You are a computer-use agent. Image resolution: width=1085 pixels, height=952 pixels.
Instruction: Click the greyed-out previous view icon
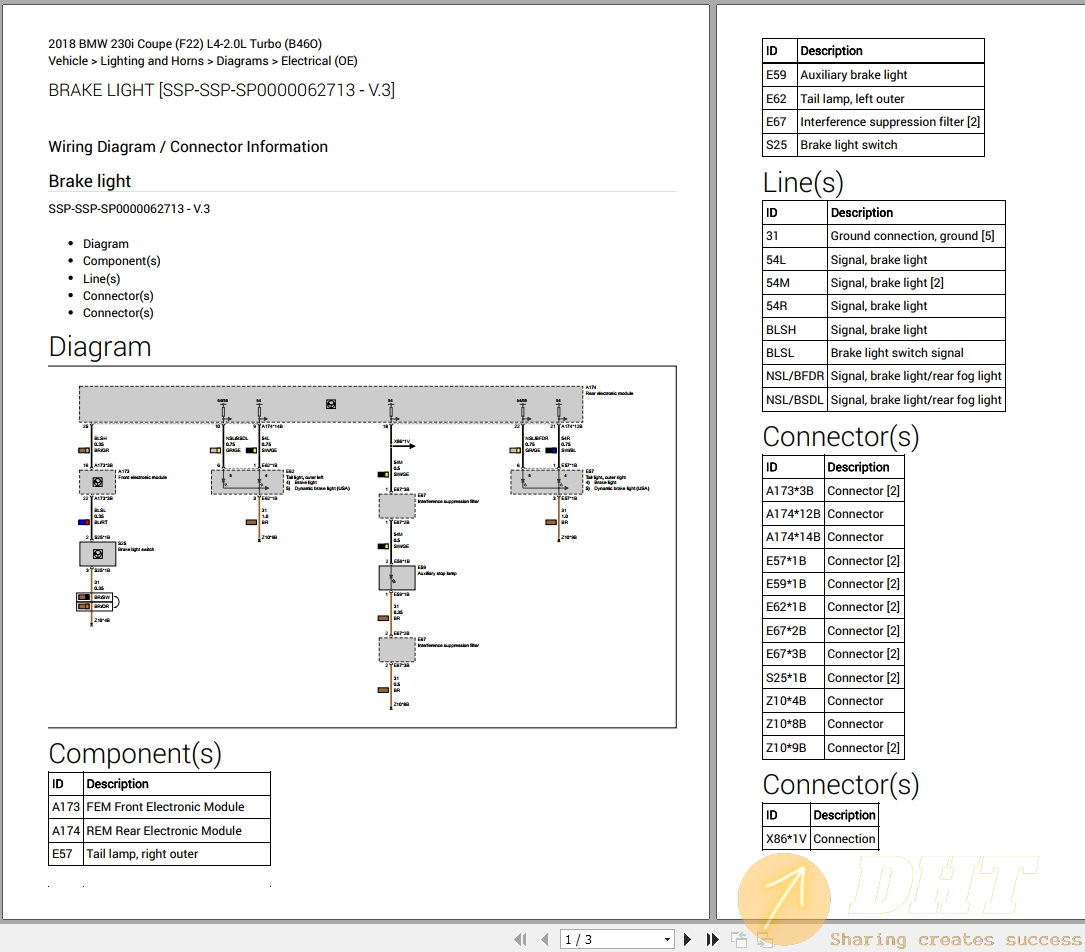point(739,940)
